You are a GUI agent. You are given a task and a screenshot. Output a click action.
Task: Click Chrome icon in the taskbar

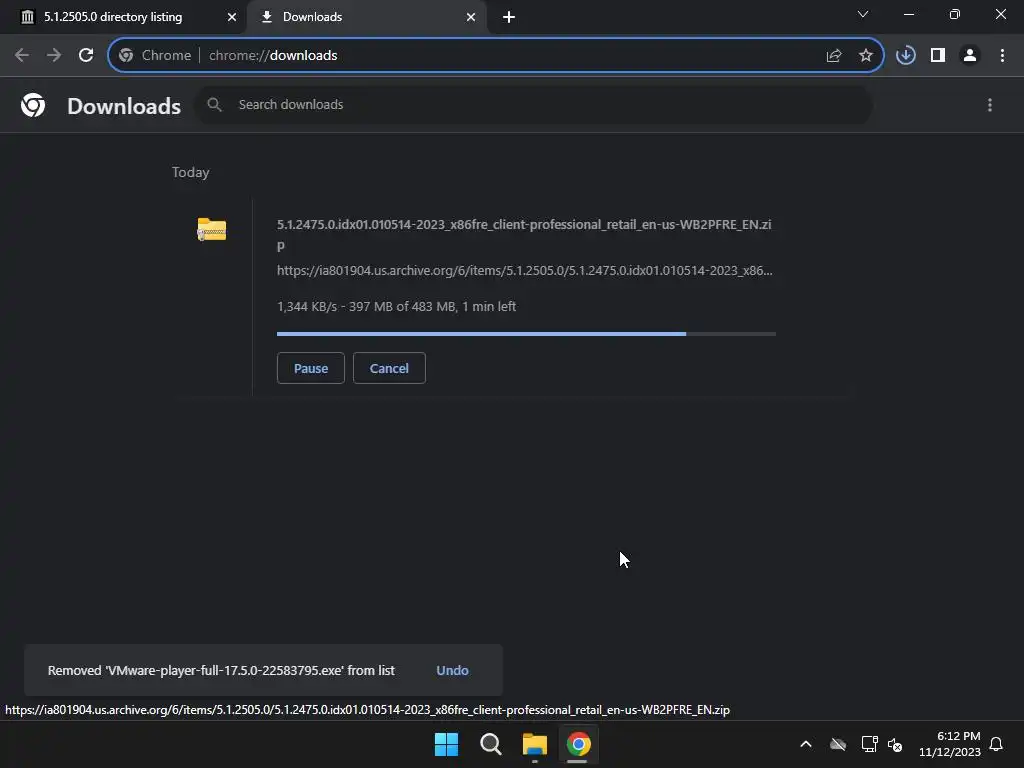coord(578,744)
